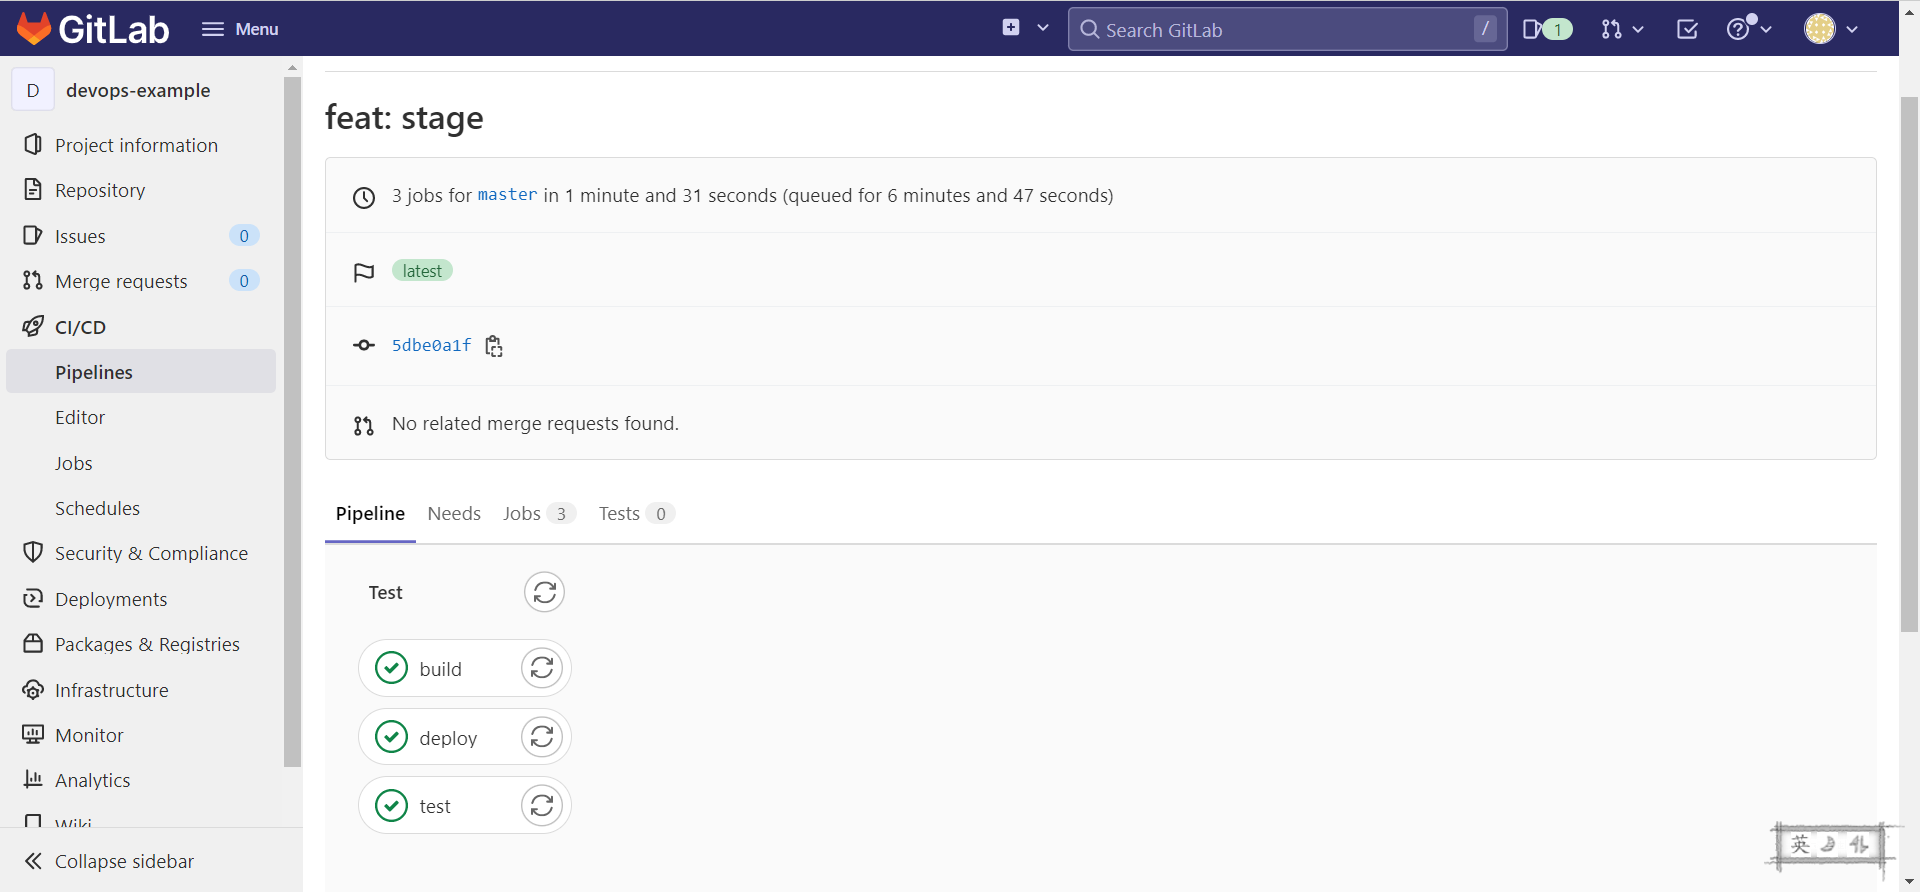Select Pipelines in the CI/CD submenu

click(141, 371)
